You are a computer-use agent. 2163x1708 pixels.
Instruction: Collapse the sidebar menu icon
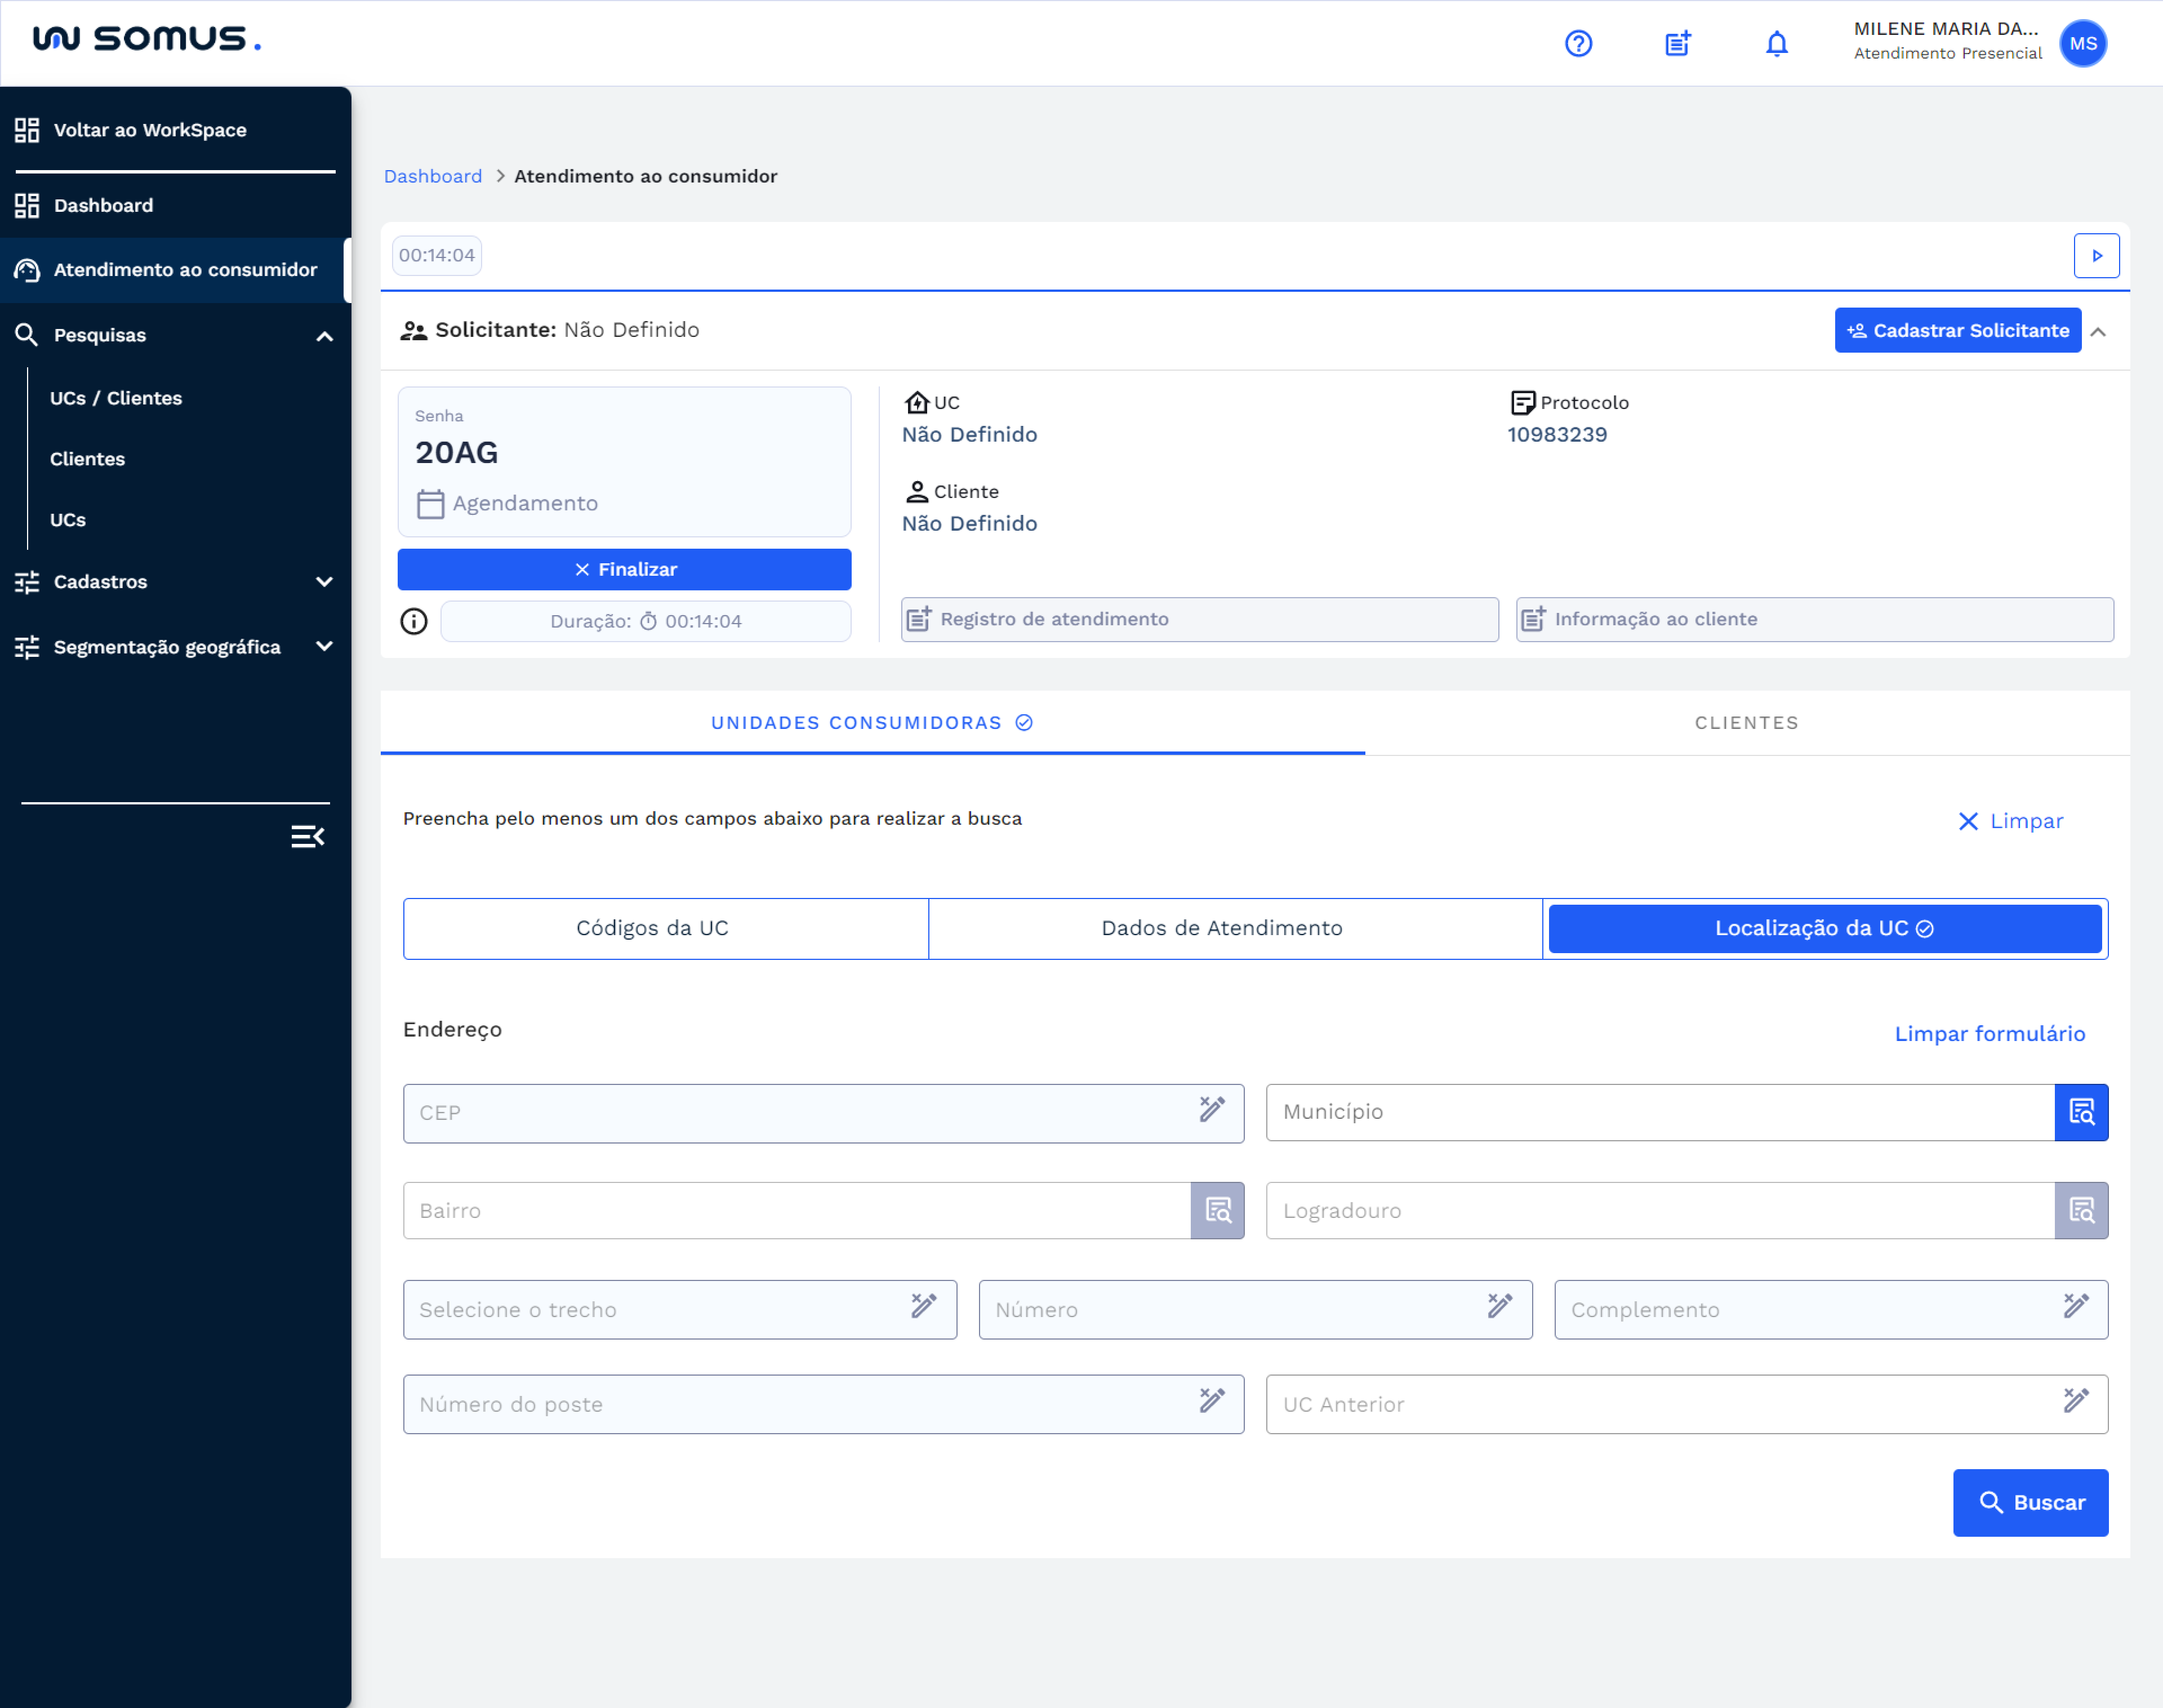[307, 836]
